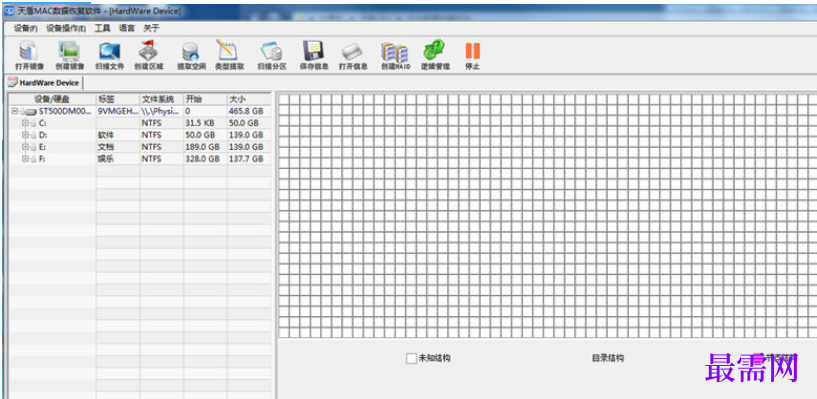Select the E: partition row

141,147
